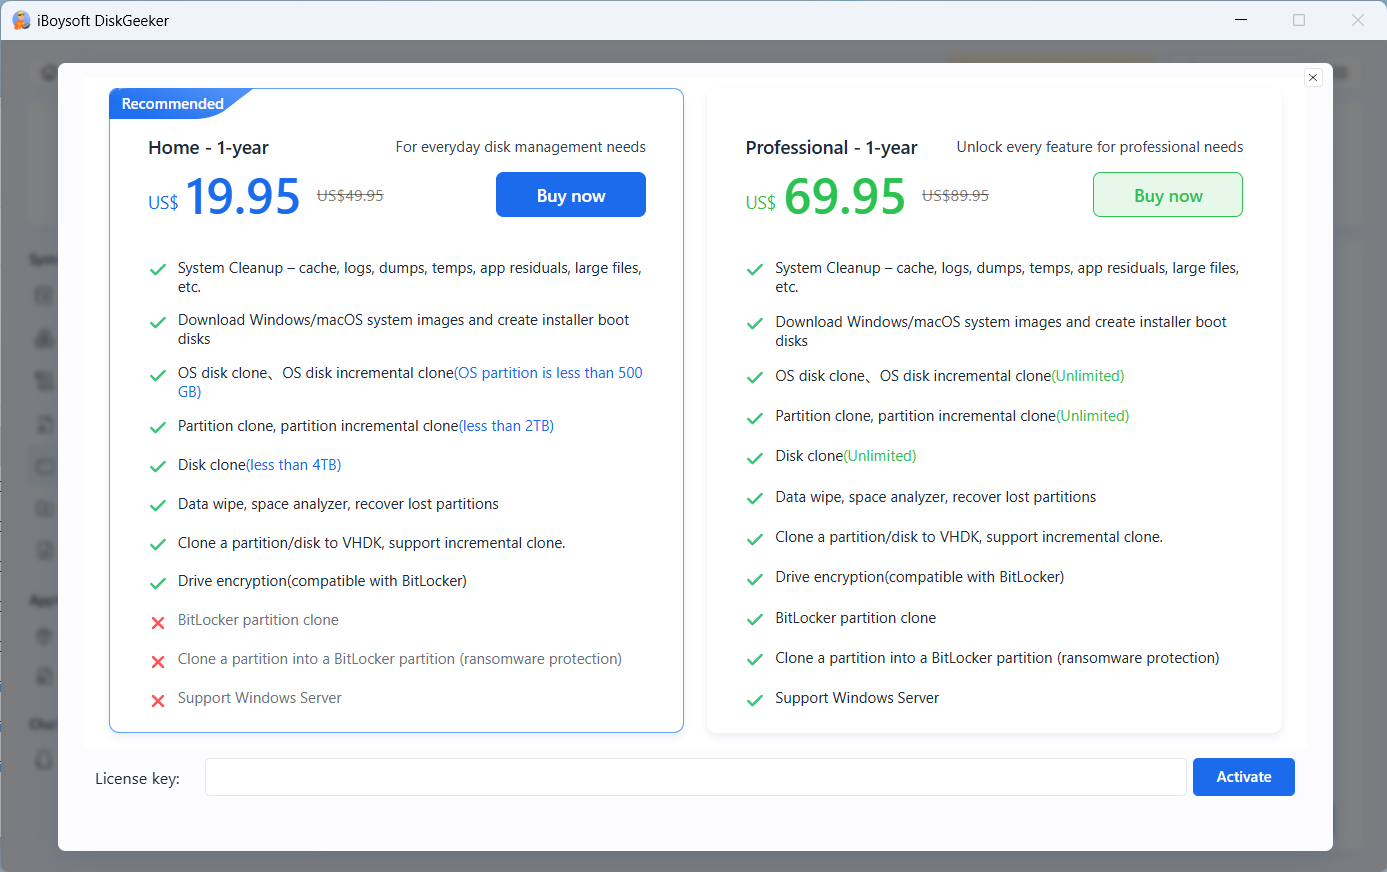The image size is (1387, 872).
Task: Click Professional "Partition clone, partition incremental clone(Unlimited)"
Action: click(x=952, y=416)
